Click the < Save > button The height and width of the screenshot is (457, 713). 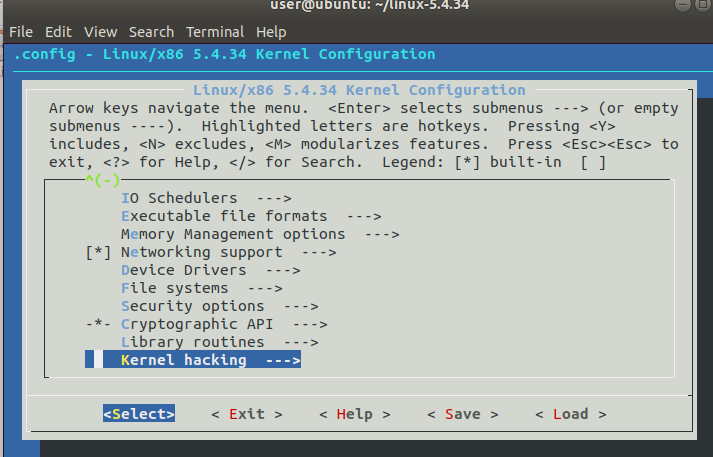point(463,414)
